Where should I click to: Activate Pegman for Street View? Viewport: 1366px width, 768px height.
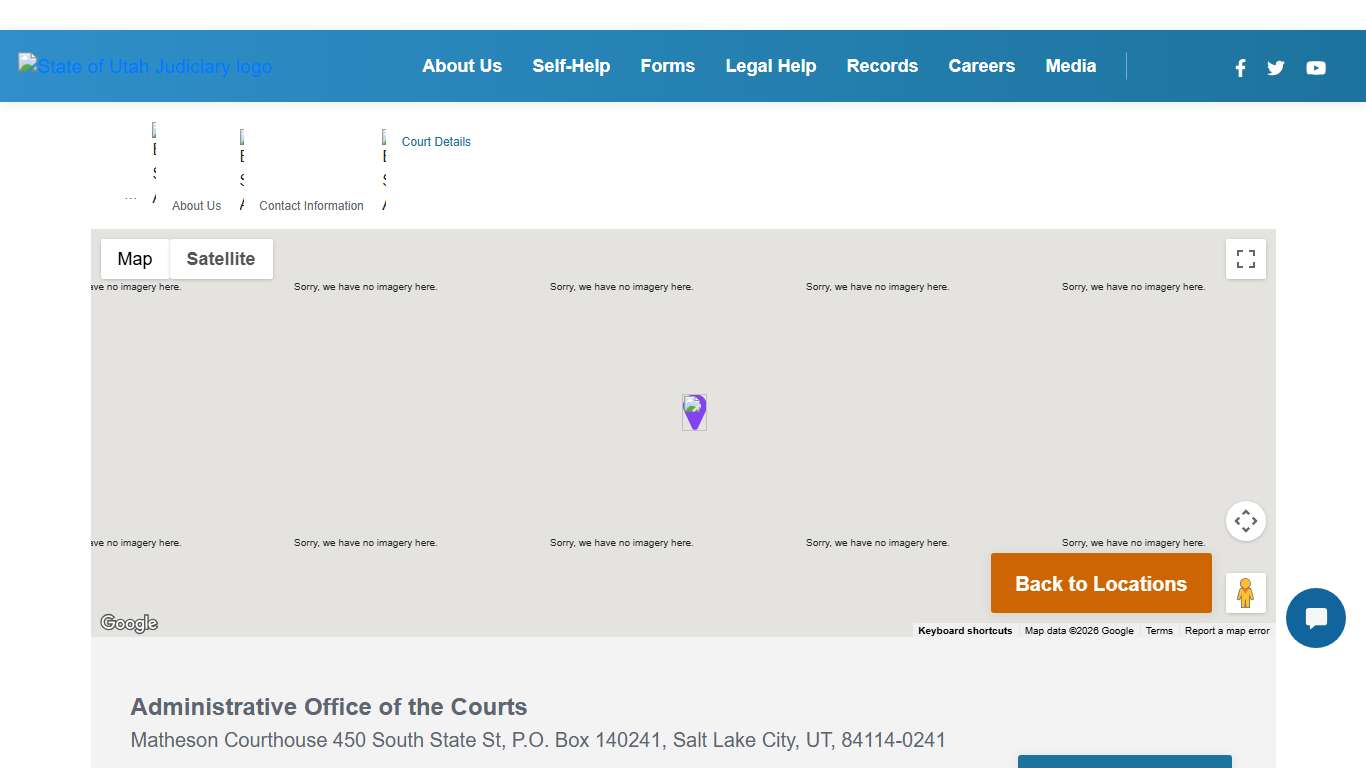pos(1246,592)
